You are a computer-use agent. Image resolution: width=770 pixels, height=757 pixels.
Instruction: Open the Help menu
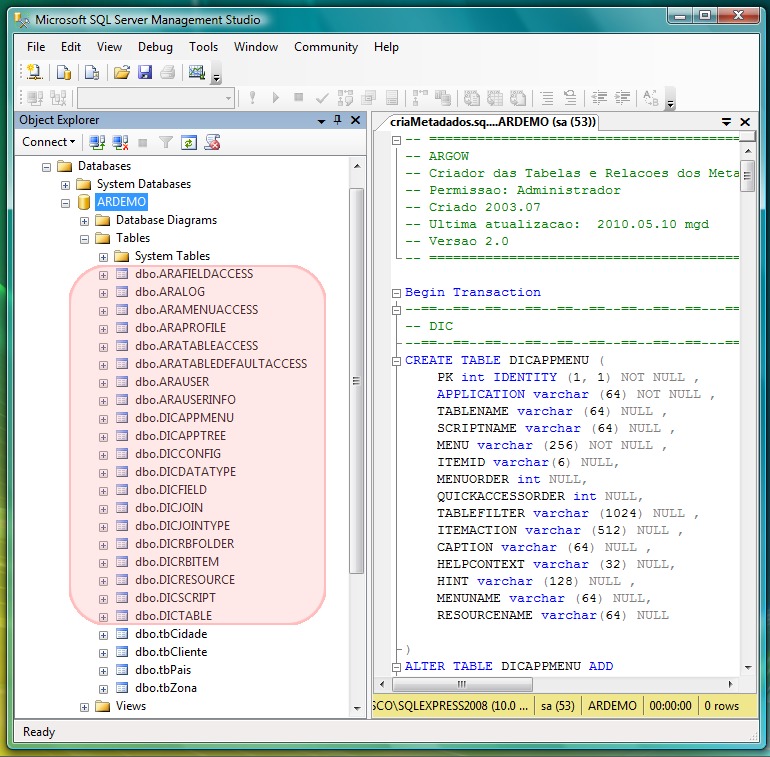pyautogui.click(x=386, y=47)
